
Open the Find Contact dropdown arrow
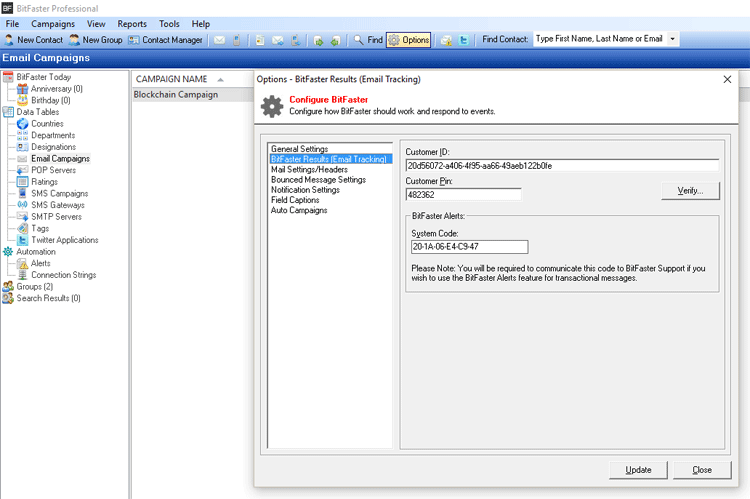[x=673, y=39]
